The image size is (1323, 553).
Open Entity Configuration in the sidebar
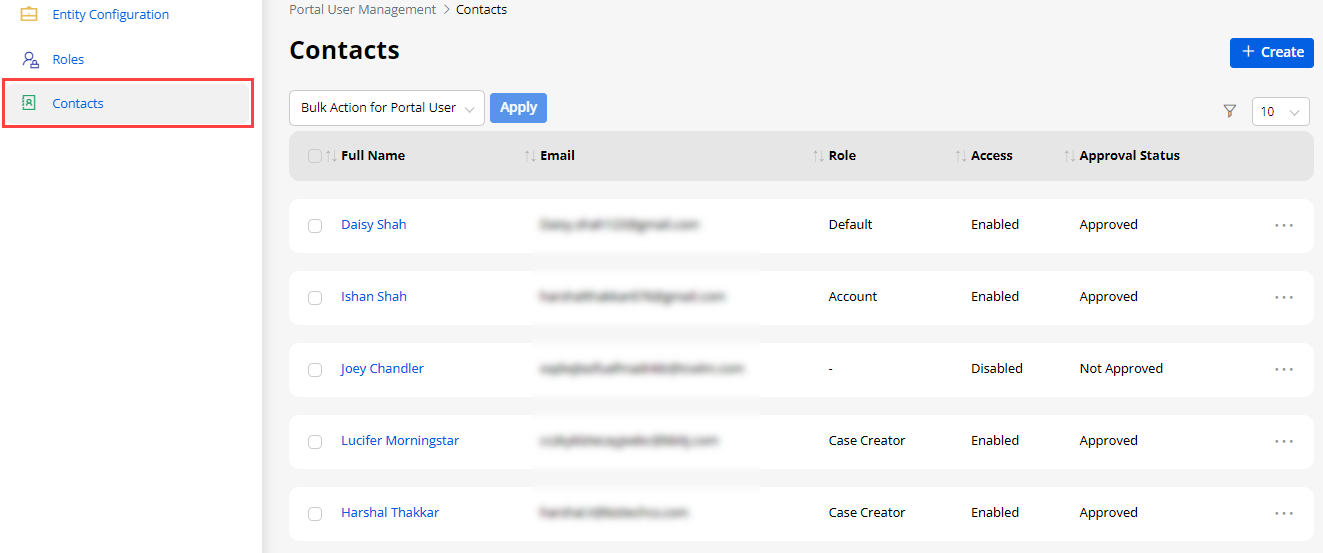(110, 15)
